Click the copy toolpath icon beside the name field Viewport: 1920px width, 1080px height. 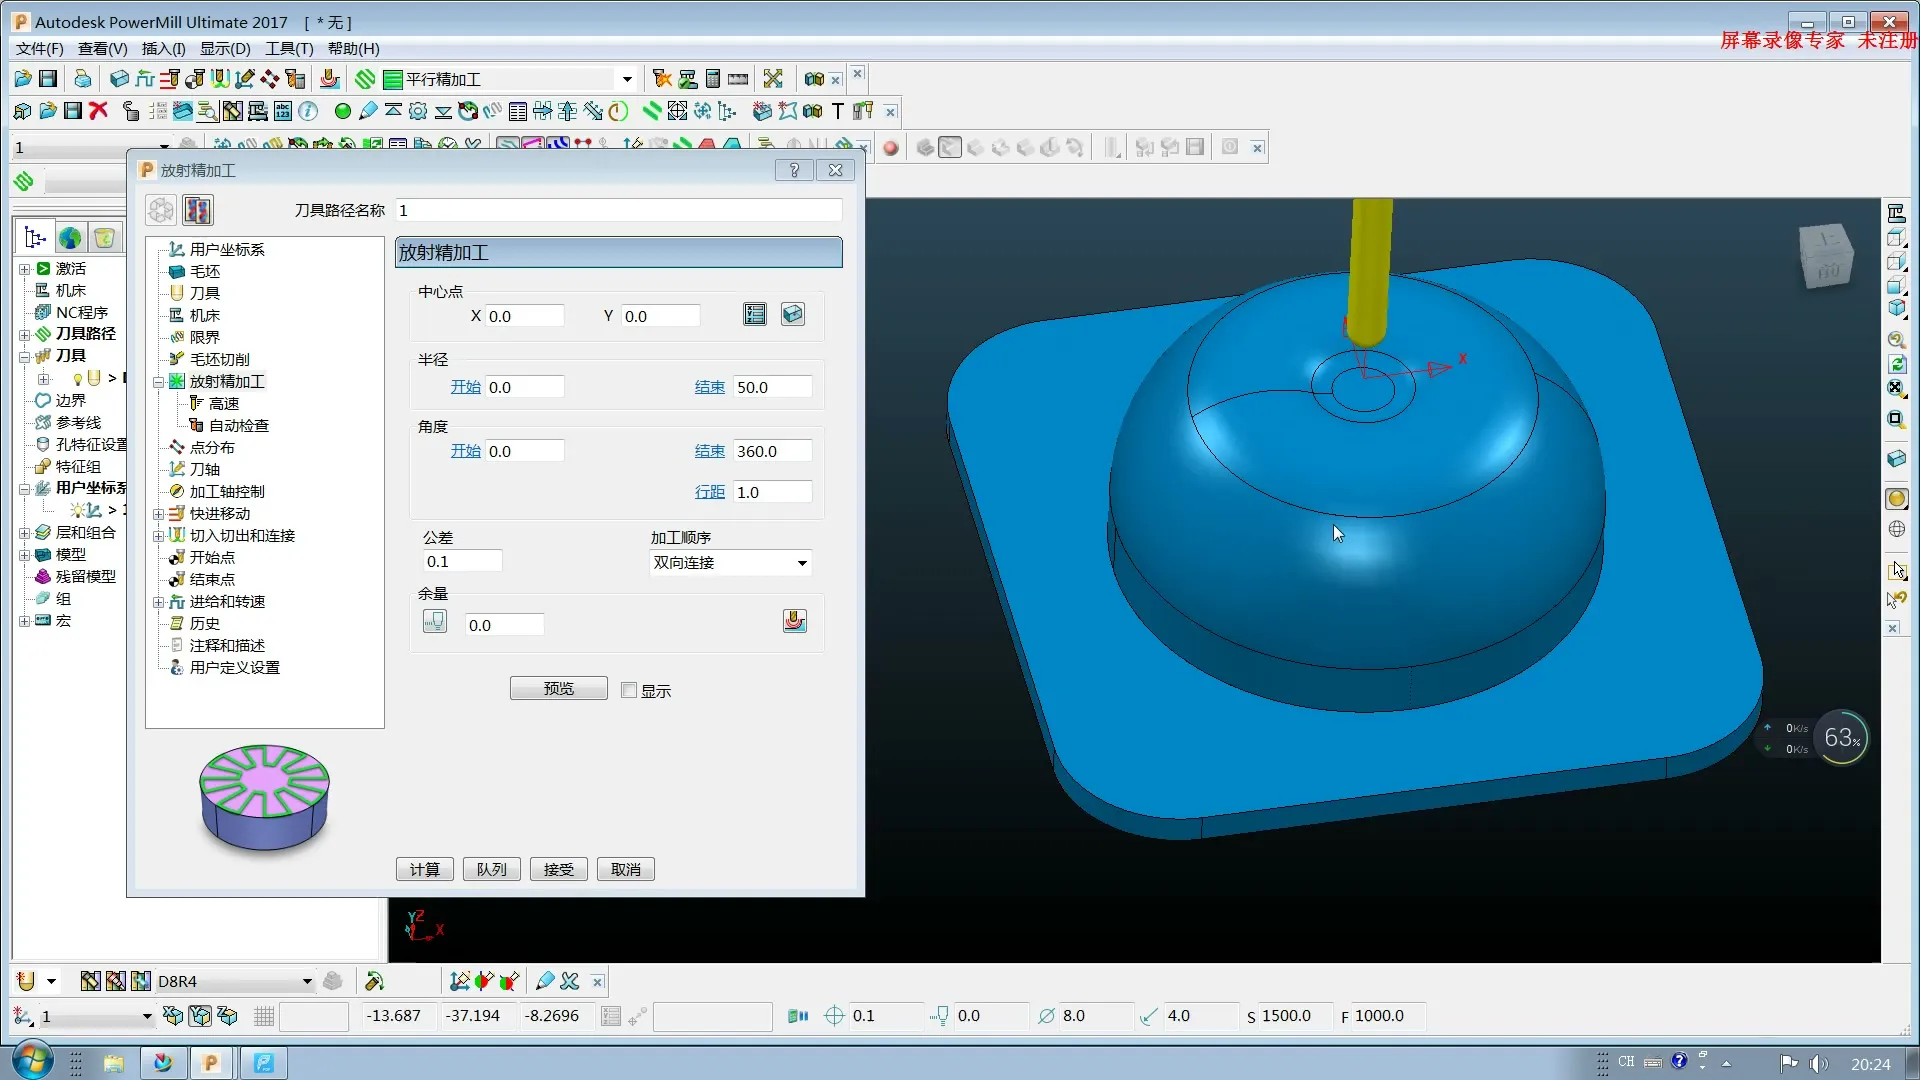[197, 210]
